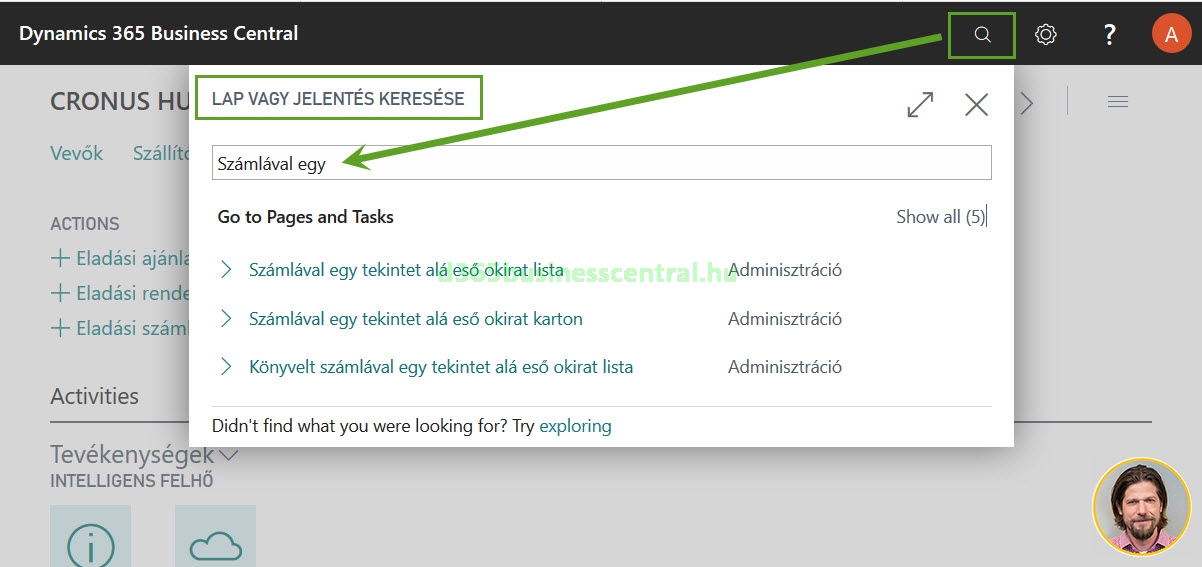Expand the Tevékenységek dropdown chevron

229,456
